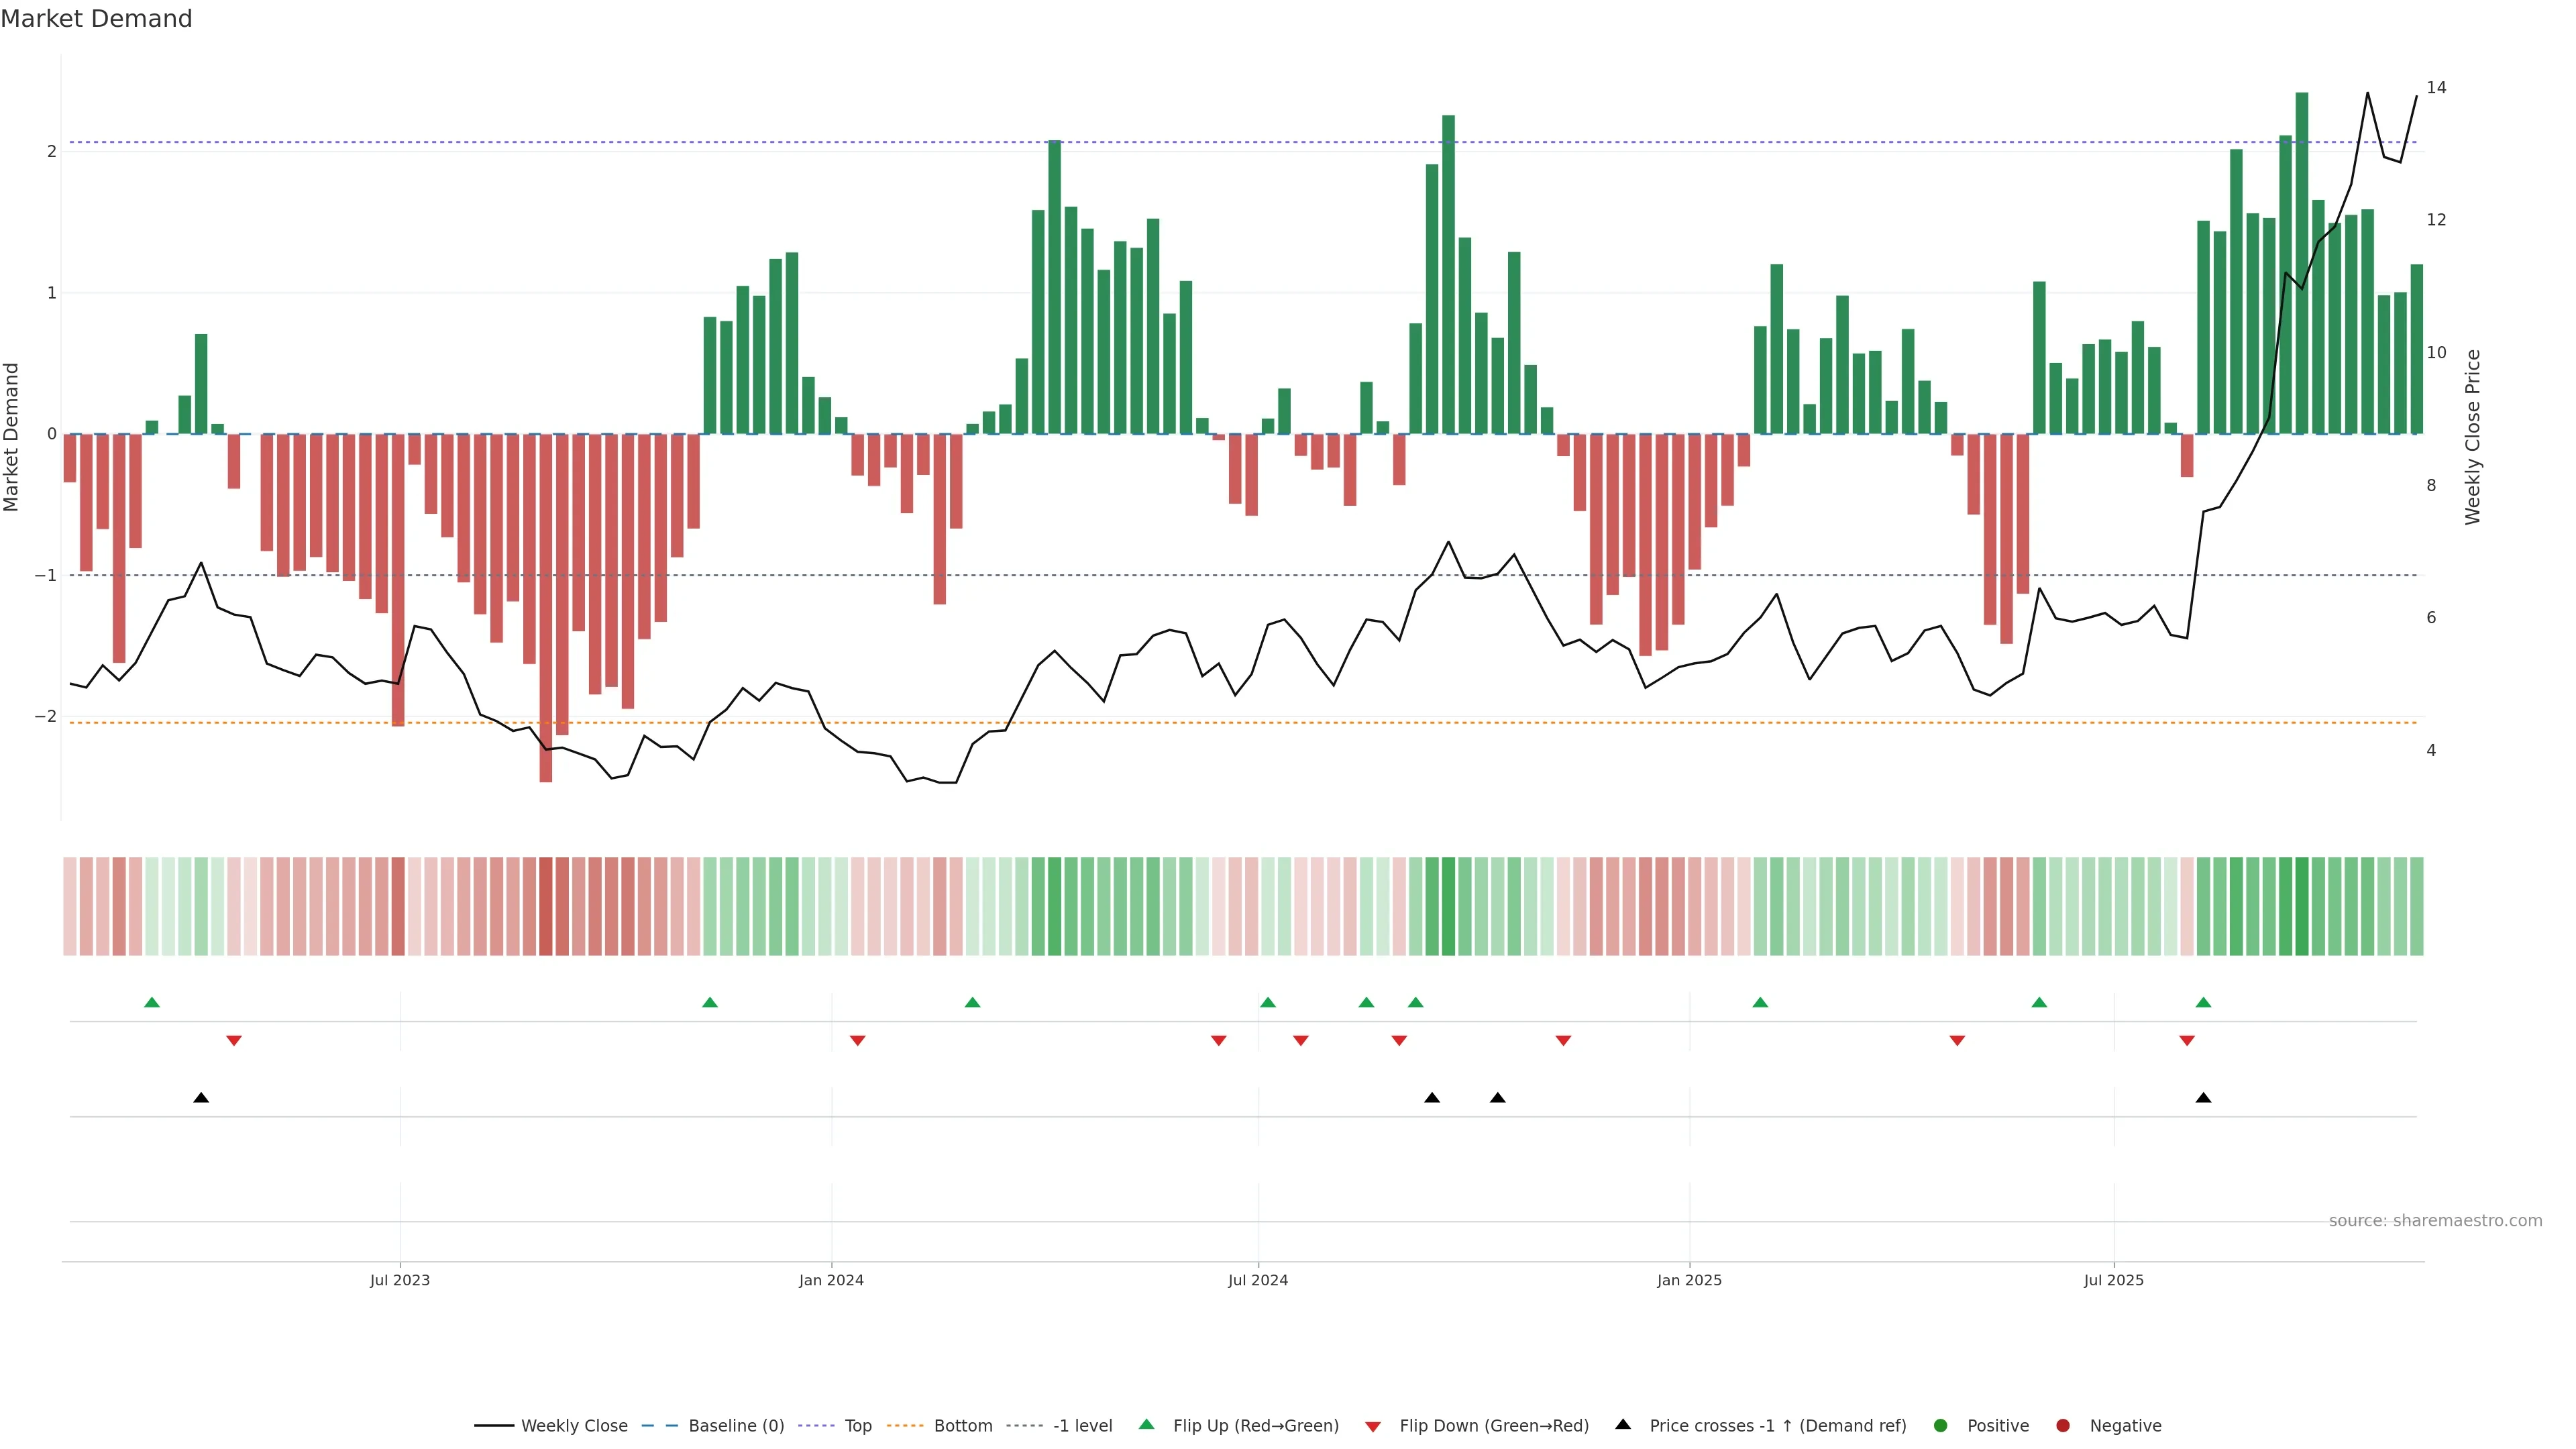
Task: Click the red Flip Down legend triangle
Action: click(1373, 1426)
